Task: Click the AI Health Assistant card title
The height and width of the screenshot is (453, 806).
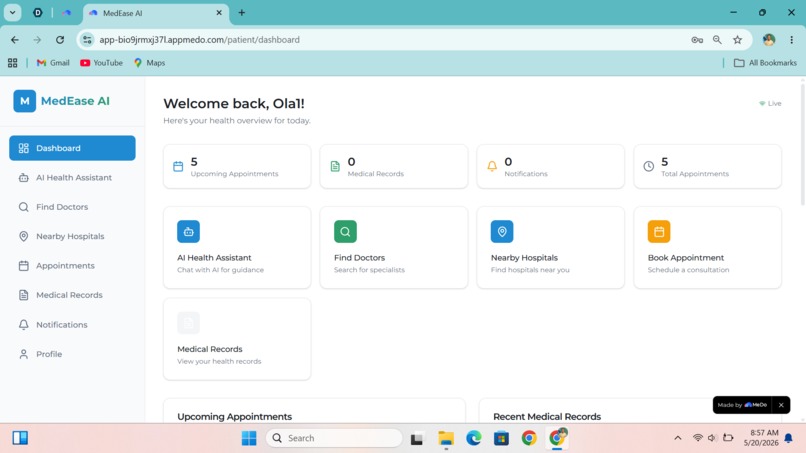Action: (x=214, y=258)
